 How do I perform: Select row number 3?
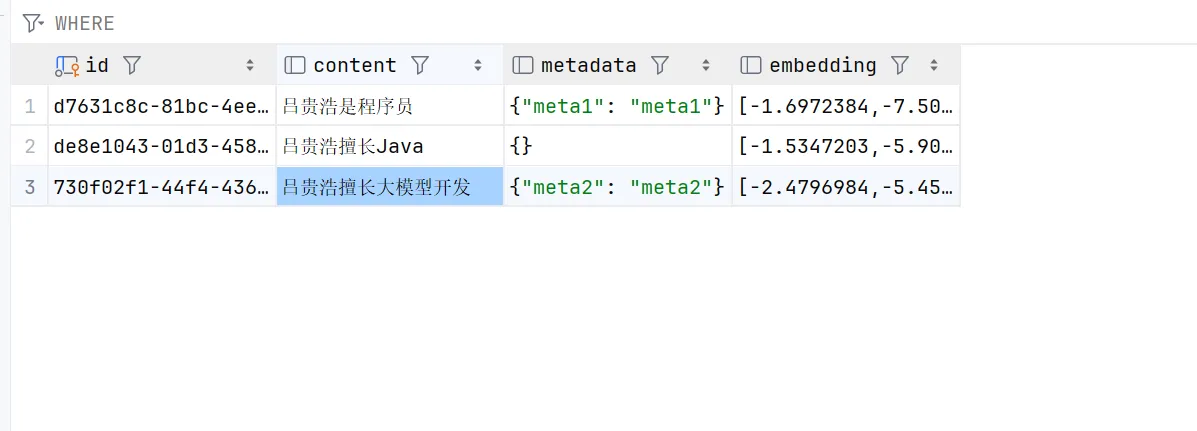pos(30,187)
